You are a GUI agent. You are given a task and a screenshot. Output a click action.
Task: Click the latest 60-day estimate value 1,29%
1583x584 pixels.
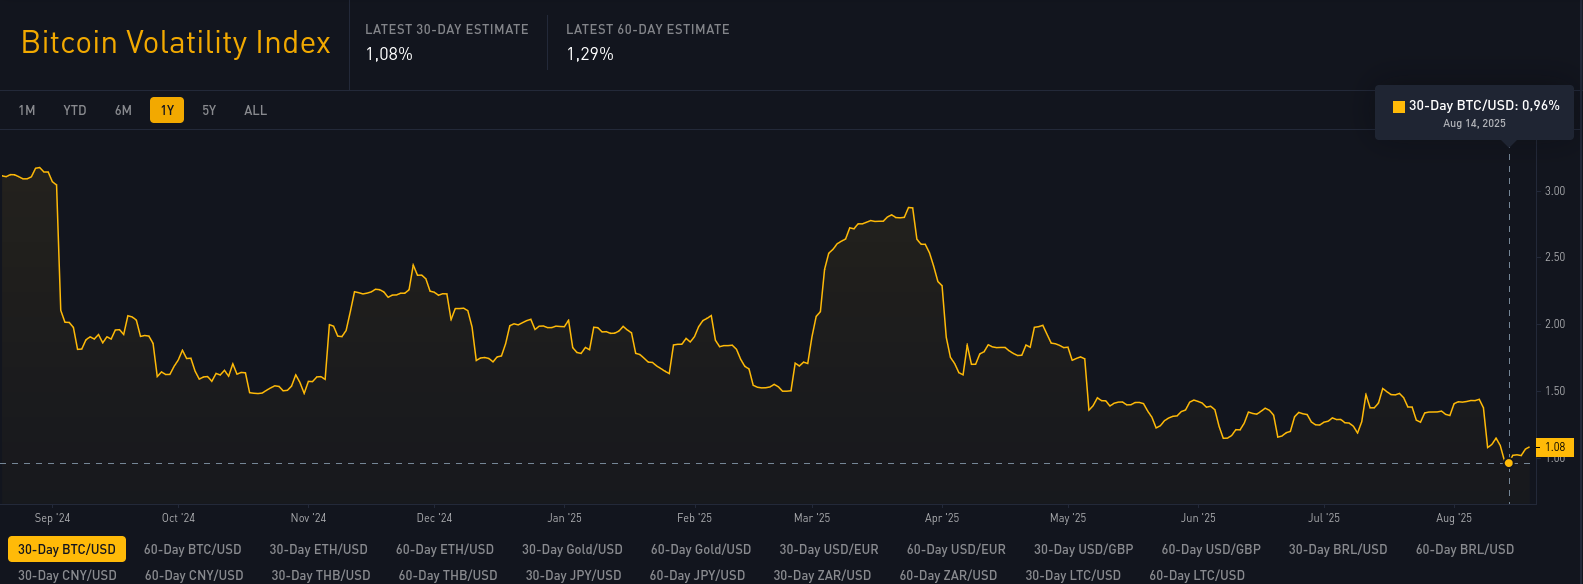tap(590, 54)
